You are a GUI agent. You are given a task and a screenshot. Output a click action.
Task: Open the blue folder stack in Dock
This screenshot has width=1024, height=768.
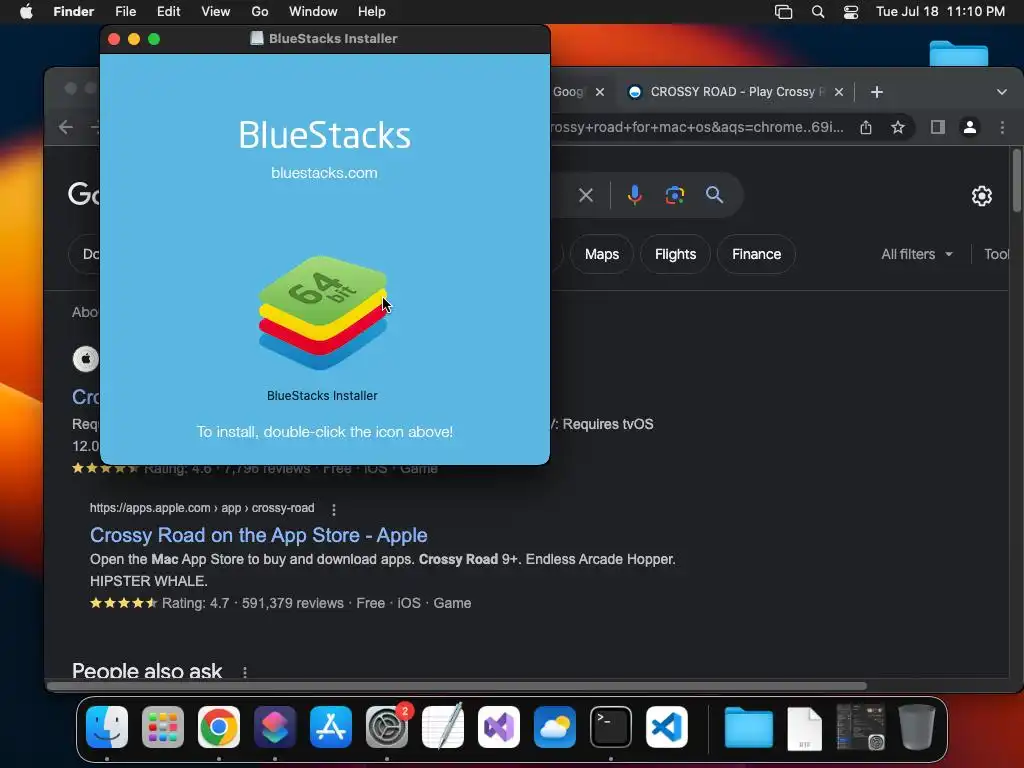tap(748, 726)
